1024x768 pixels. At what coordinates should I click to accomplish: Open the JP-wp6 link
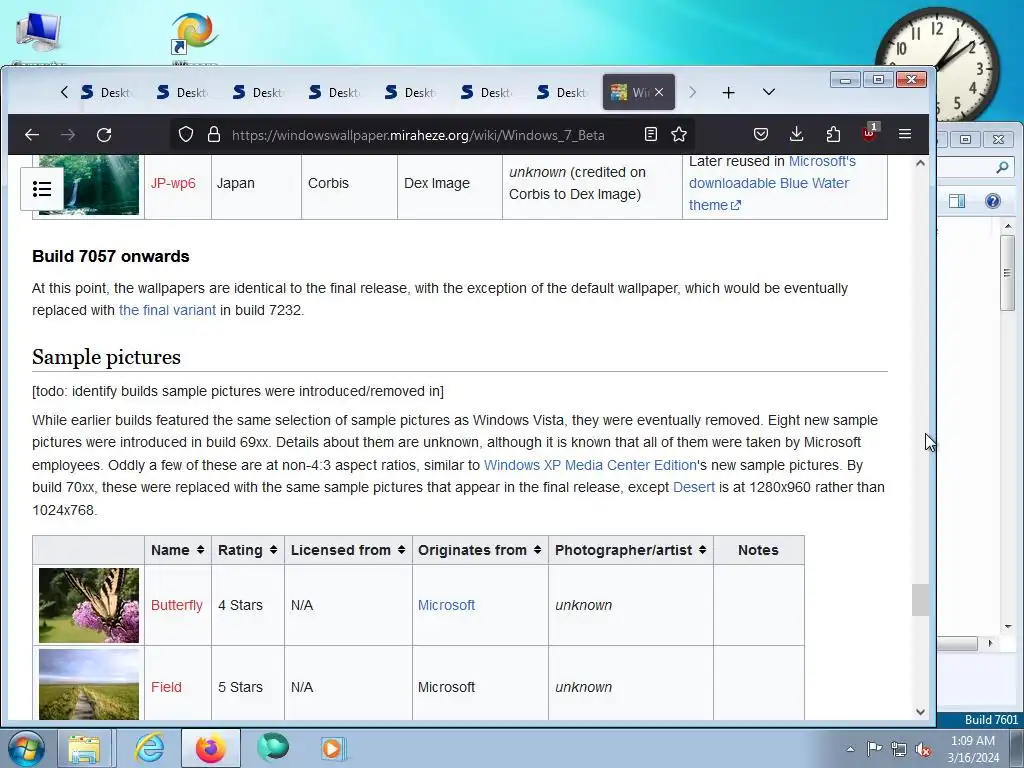pyautogui.click(x=173, y=184)
